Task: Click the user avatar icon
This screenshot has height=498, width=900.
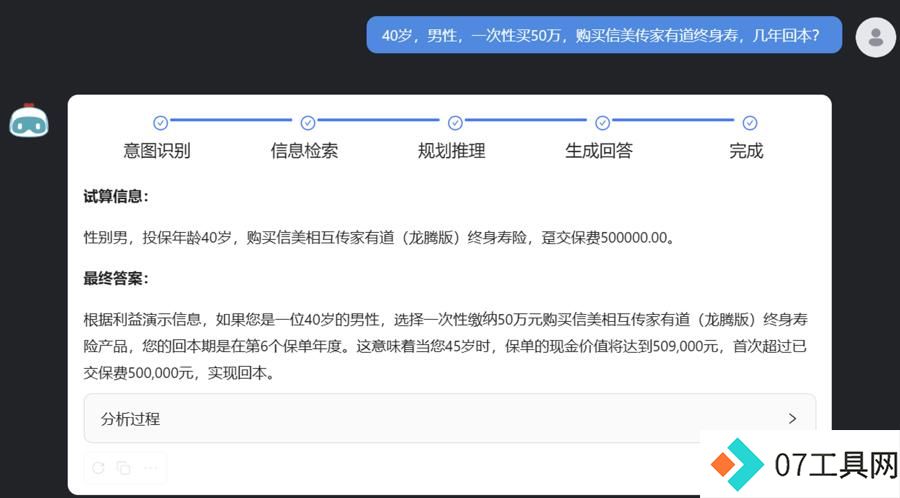Action: tap(875, 37)
